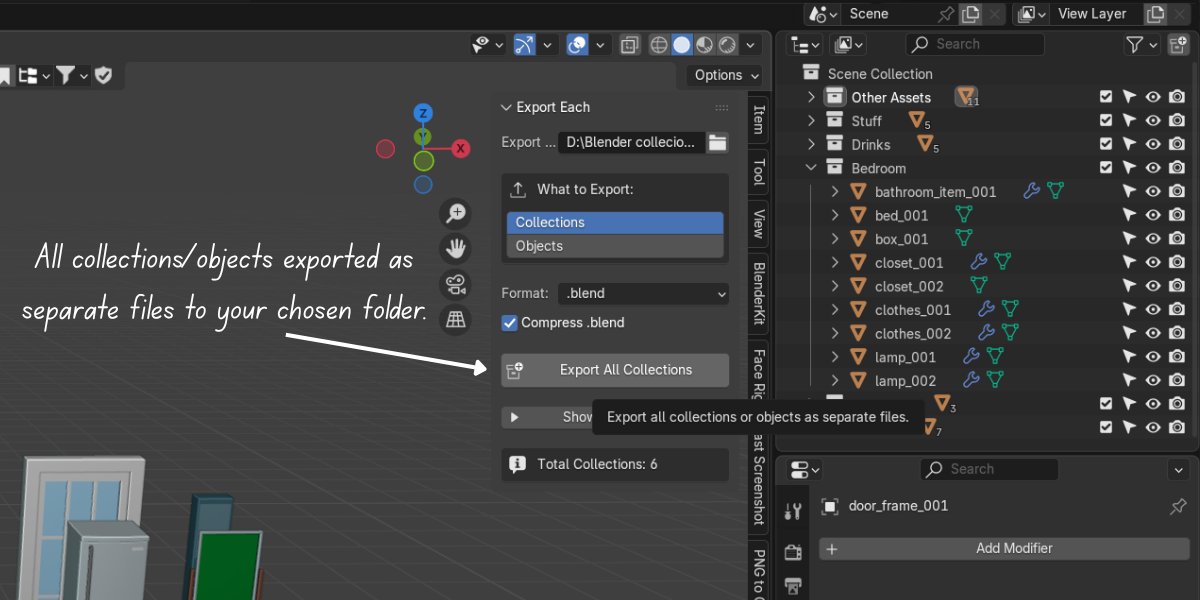Select the Material Preview shading icon

[x=703, y=44]
